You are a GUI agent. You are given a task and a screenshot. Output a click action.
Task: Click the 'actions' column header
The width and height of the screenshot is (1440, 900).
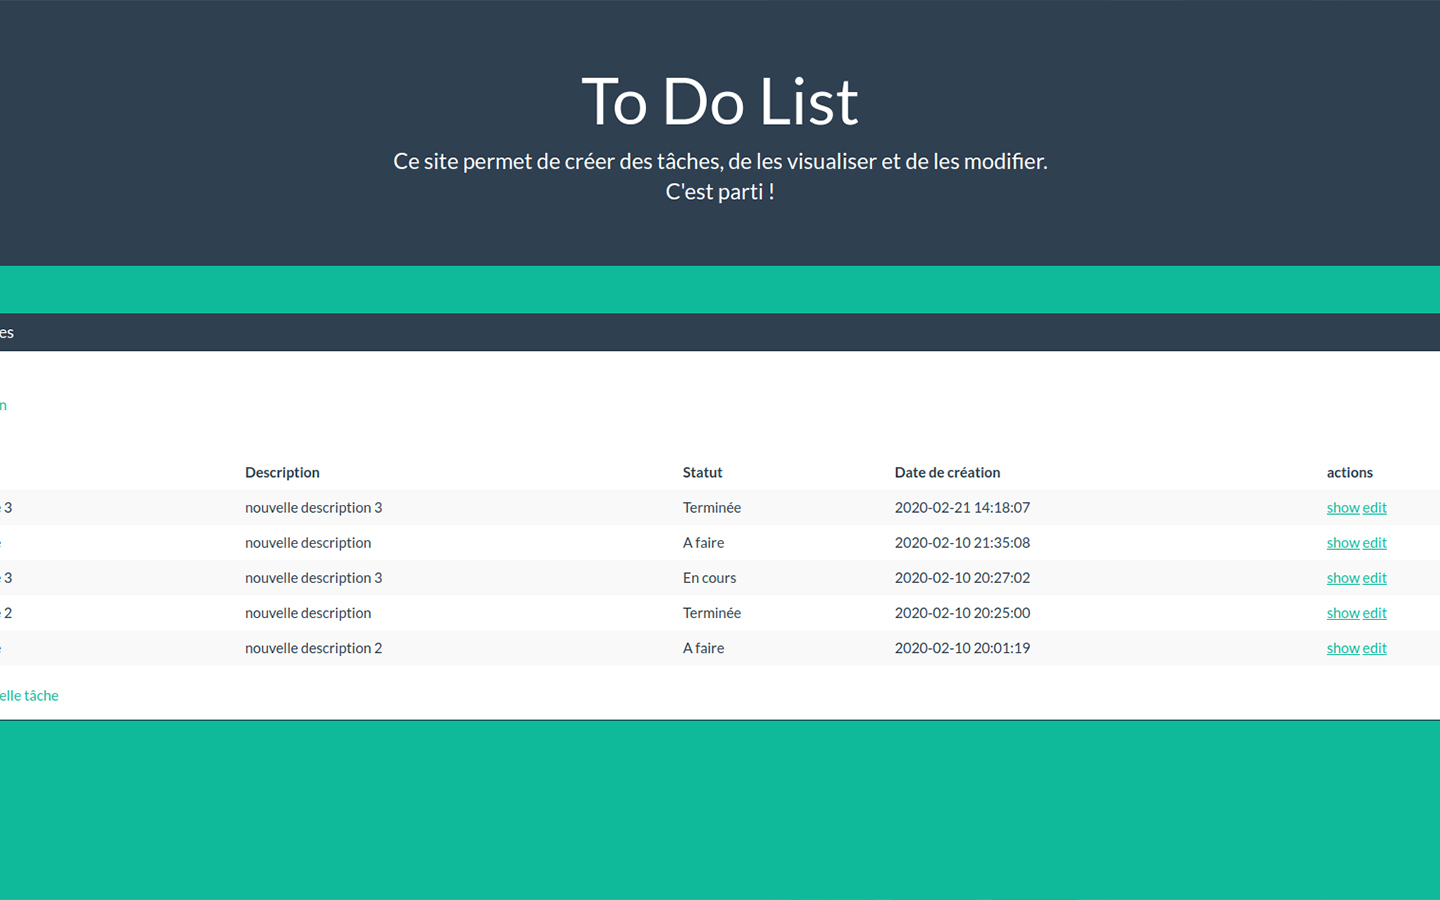tap(1349, 472)
